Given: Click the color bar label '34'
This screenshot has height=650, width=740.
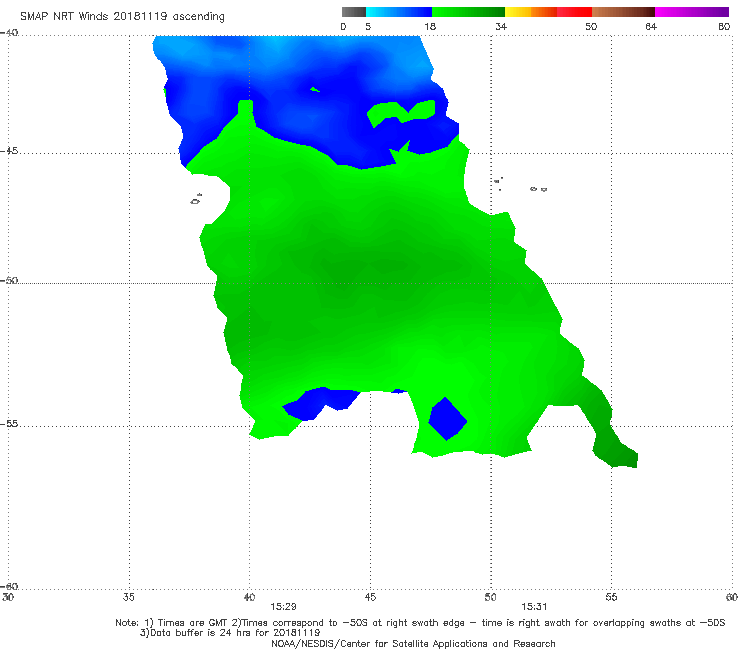Looking at the screenshot, I should [501, 27].
